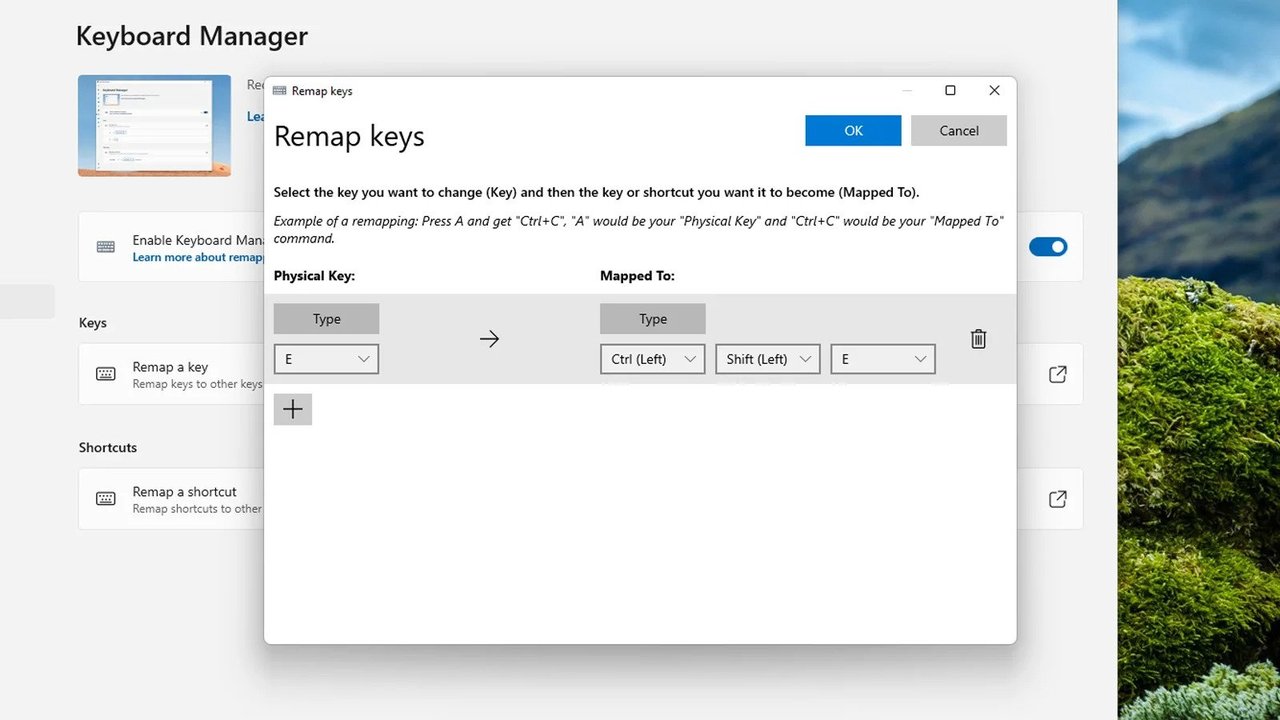Click Type button under Mapped To
This screenshot has height=720, width=1280.
coord(653,319)
